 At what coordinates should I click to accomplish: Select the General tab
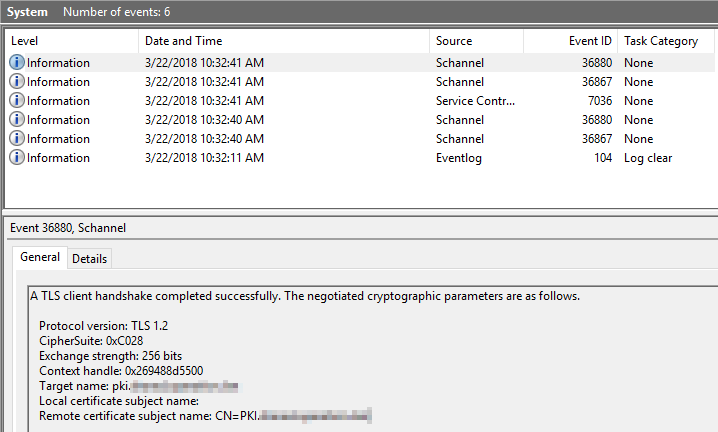click(x=40, y=258)
